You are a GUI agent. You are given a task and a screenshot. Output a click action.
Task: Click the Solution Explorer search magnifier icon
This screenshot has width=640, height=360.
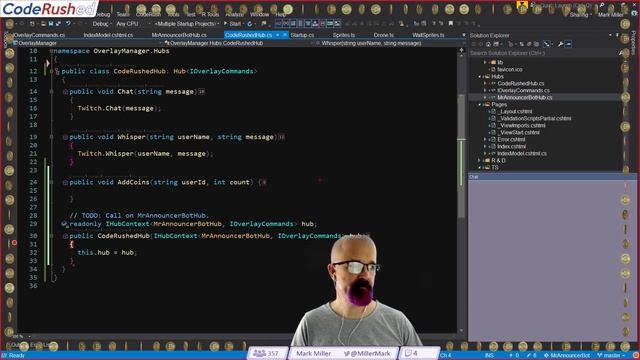click(x=620, y=53)
